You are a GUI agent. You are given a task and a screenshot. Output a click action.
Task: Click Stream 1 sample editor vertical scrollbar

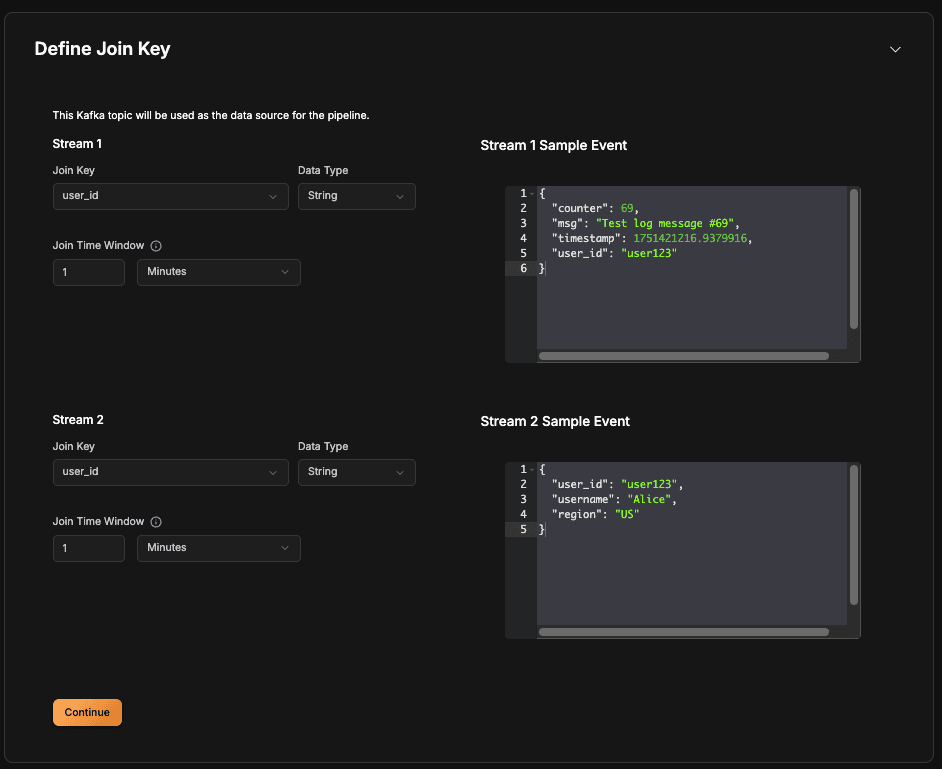854,259
